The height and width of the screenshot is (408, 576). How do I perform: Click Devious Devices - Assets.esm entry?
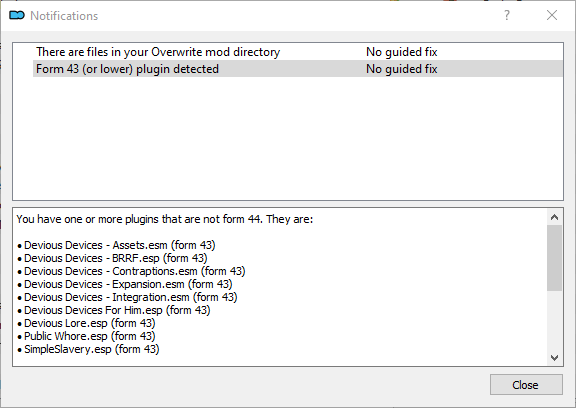(x=116, y=245)
